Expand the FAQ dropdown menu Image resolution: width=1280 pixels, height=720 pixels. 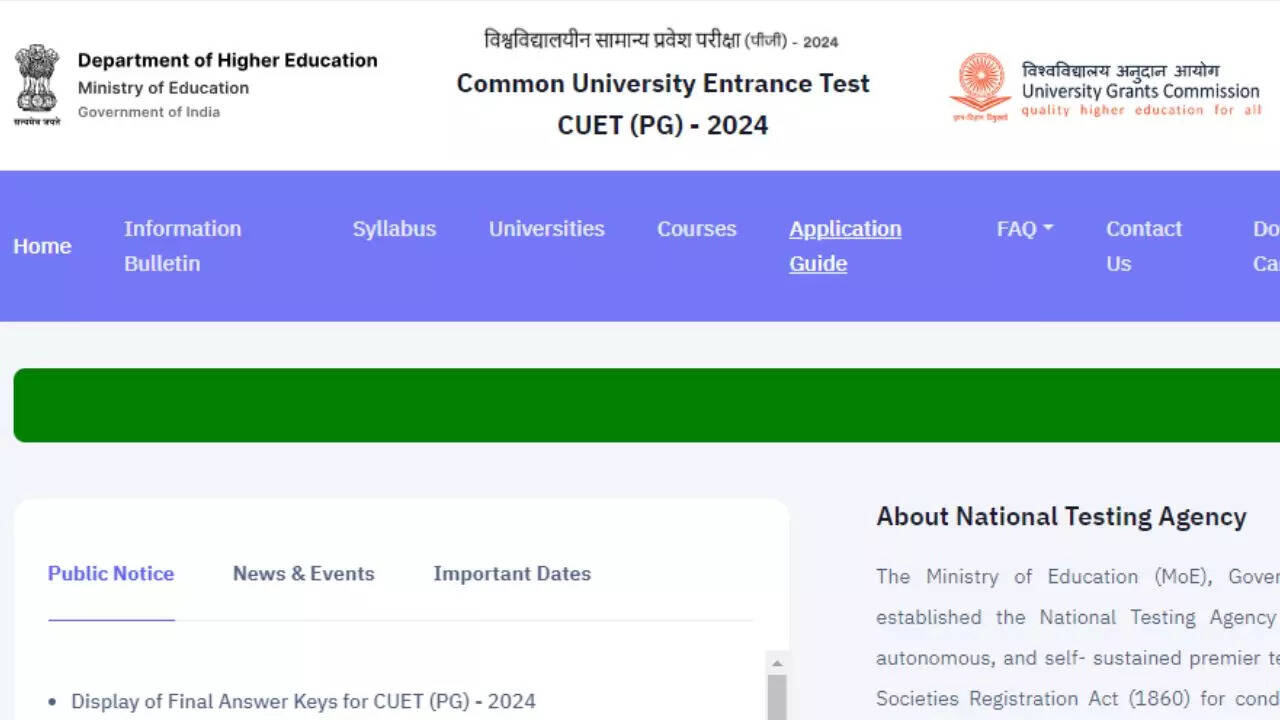pos(1025,229)
